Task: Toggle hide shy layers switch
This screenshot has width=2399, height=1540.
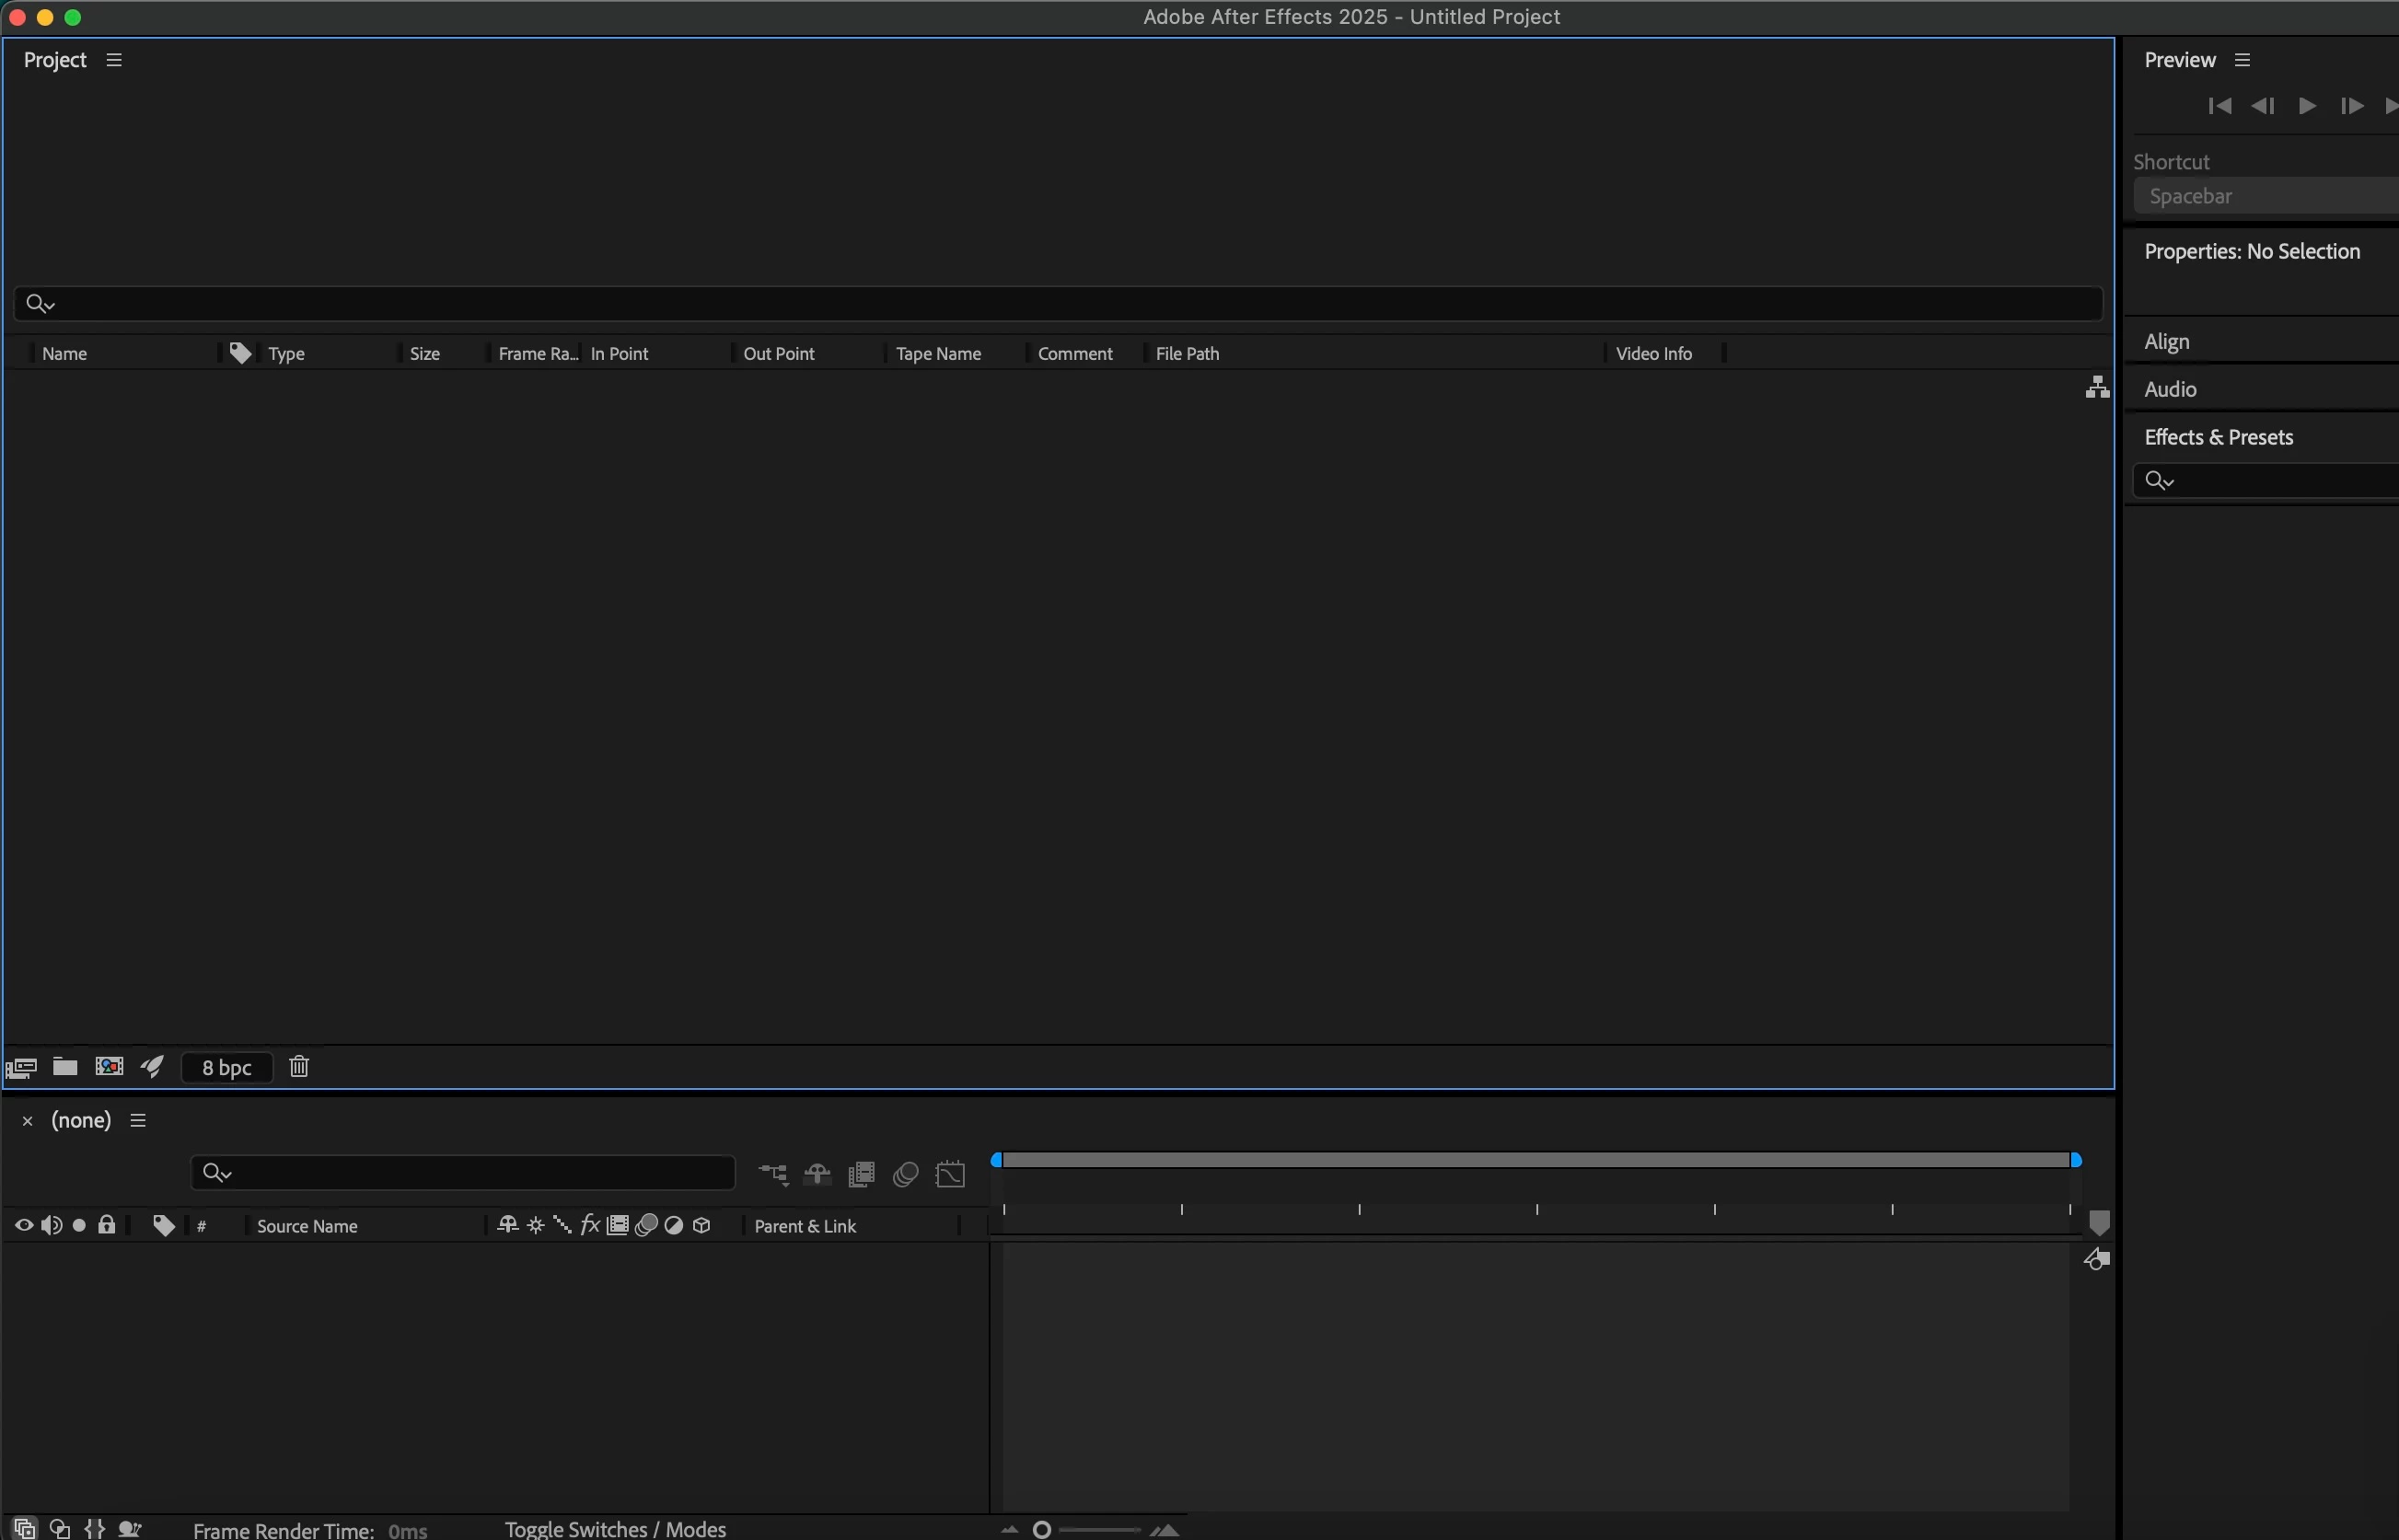Action: coord(817,1173)
